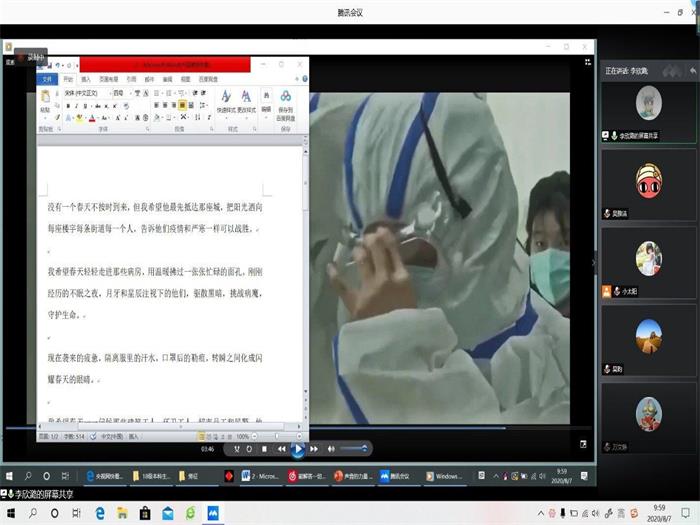Expand the Paragraph group dialog launcher
This screenshot has height=525, width=700.
[x=212, y=129]
